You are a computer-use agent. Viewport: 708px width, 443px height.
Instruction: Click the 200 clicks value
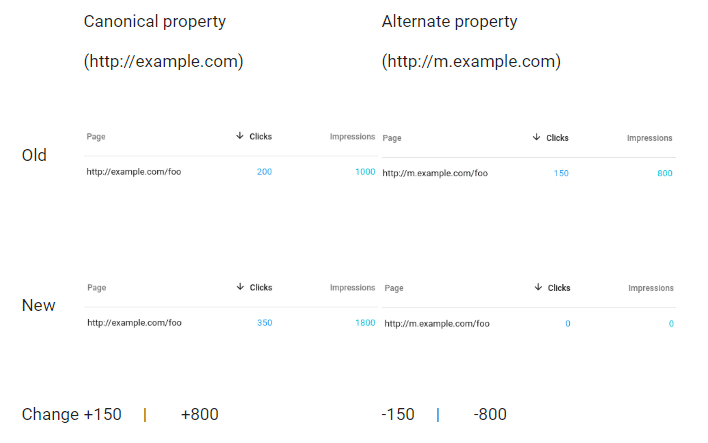264,172
